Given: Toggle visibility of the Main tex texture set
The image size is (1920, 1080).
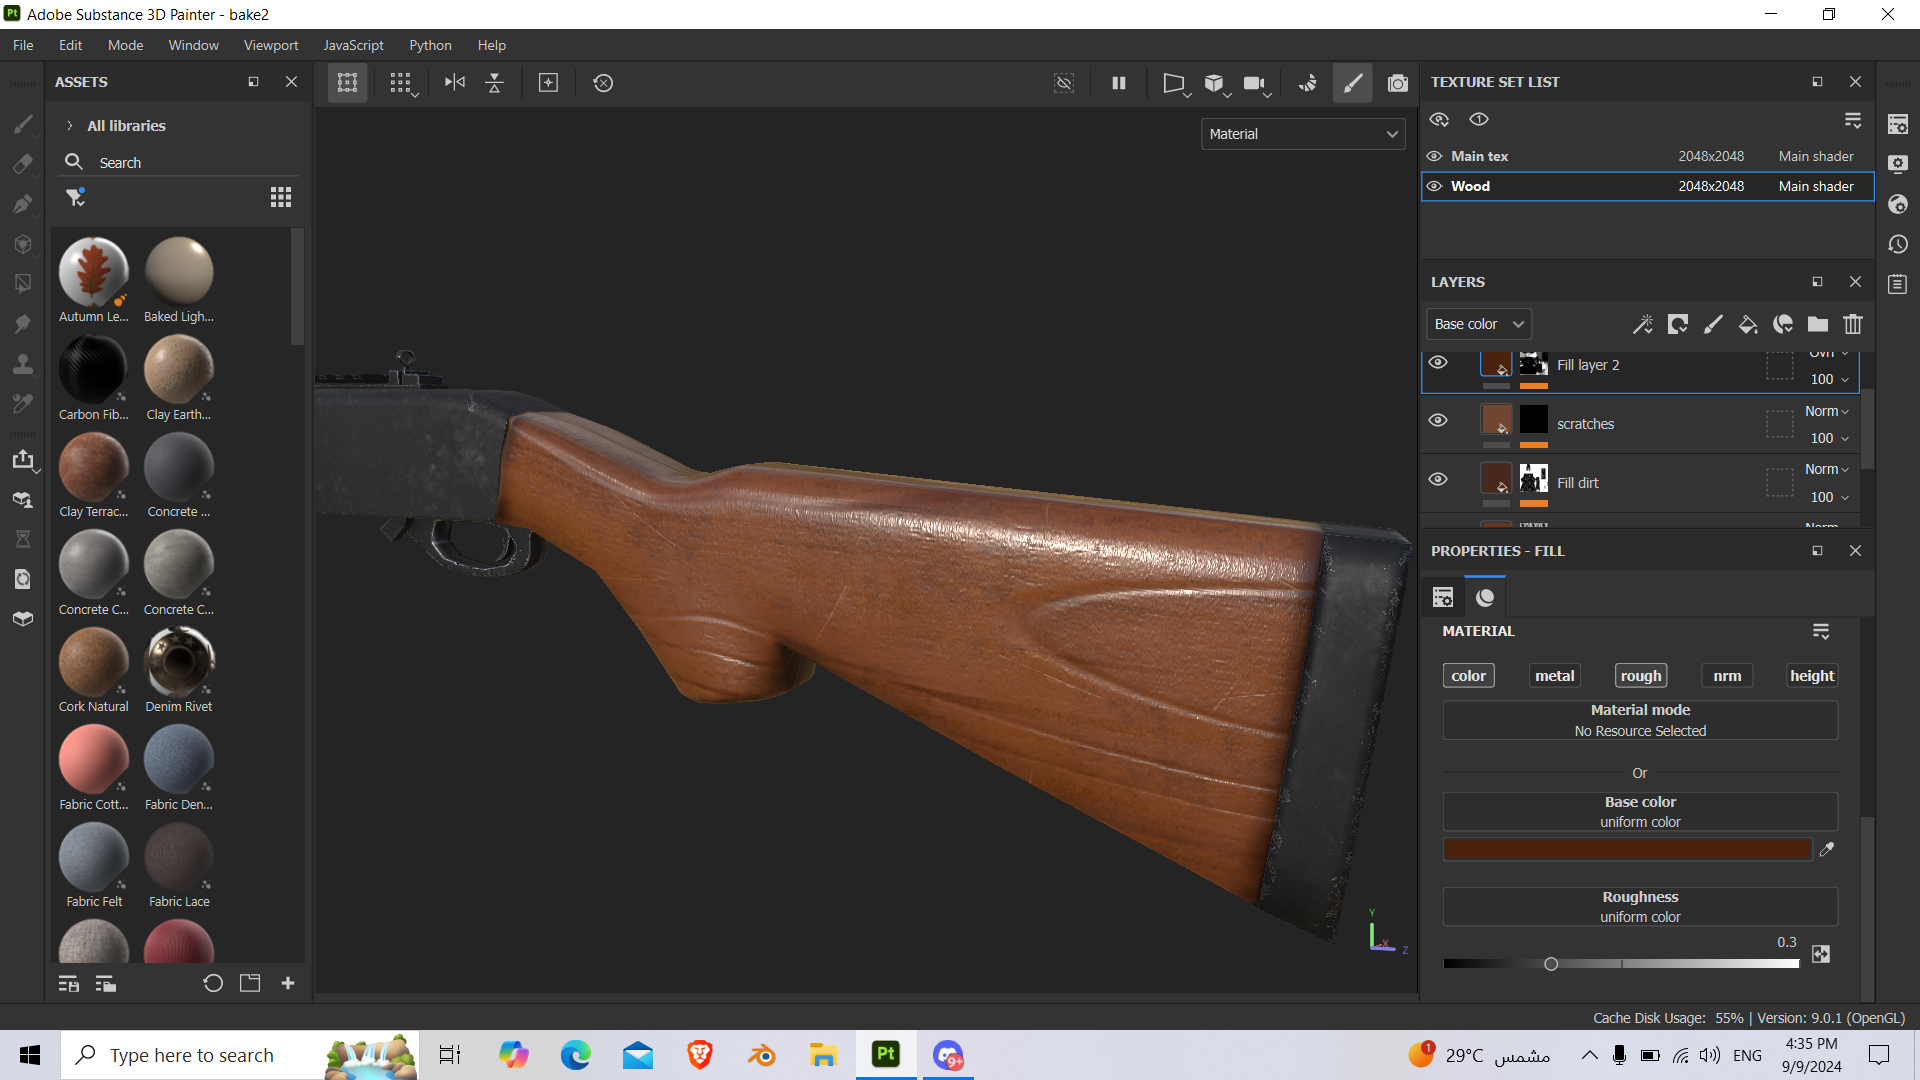Looking at the screenshot, I should (x=1434, y=156).
